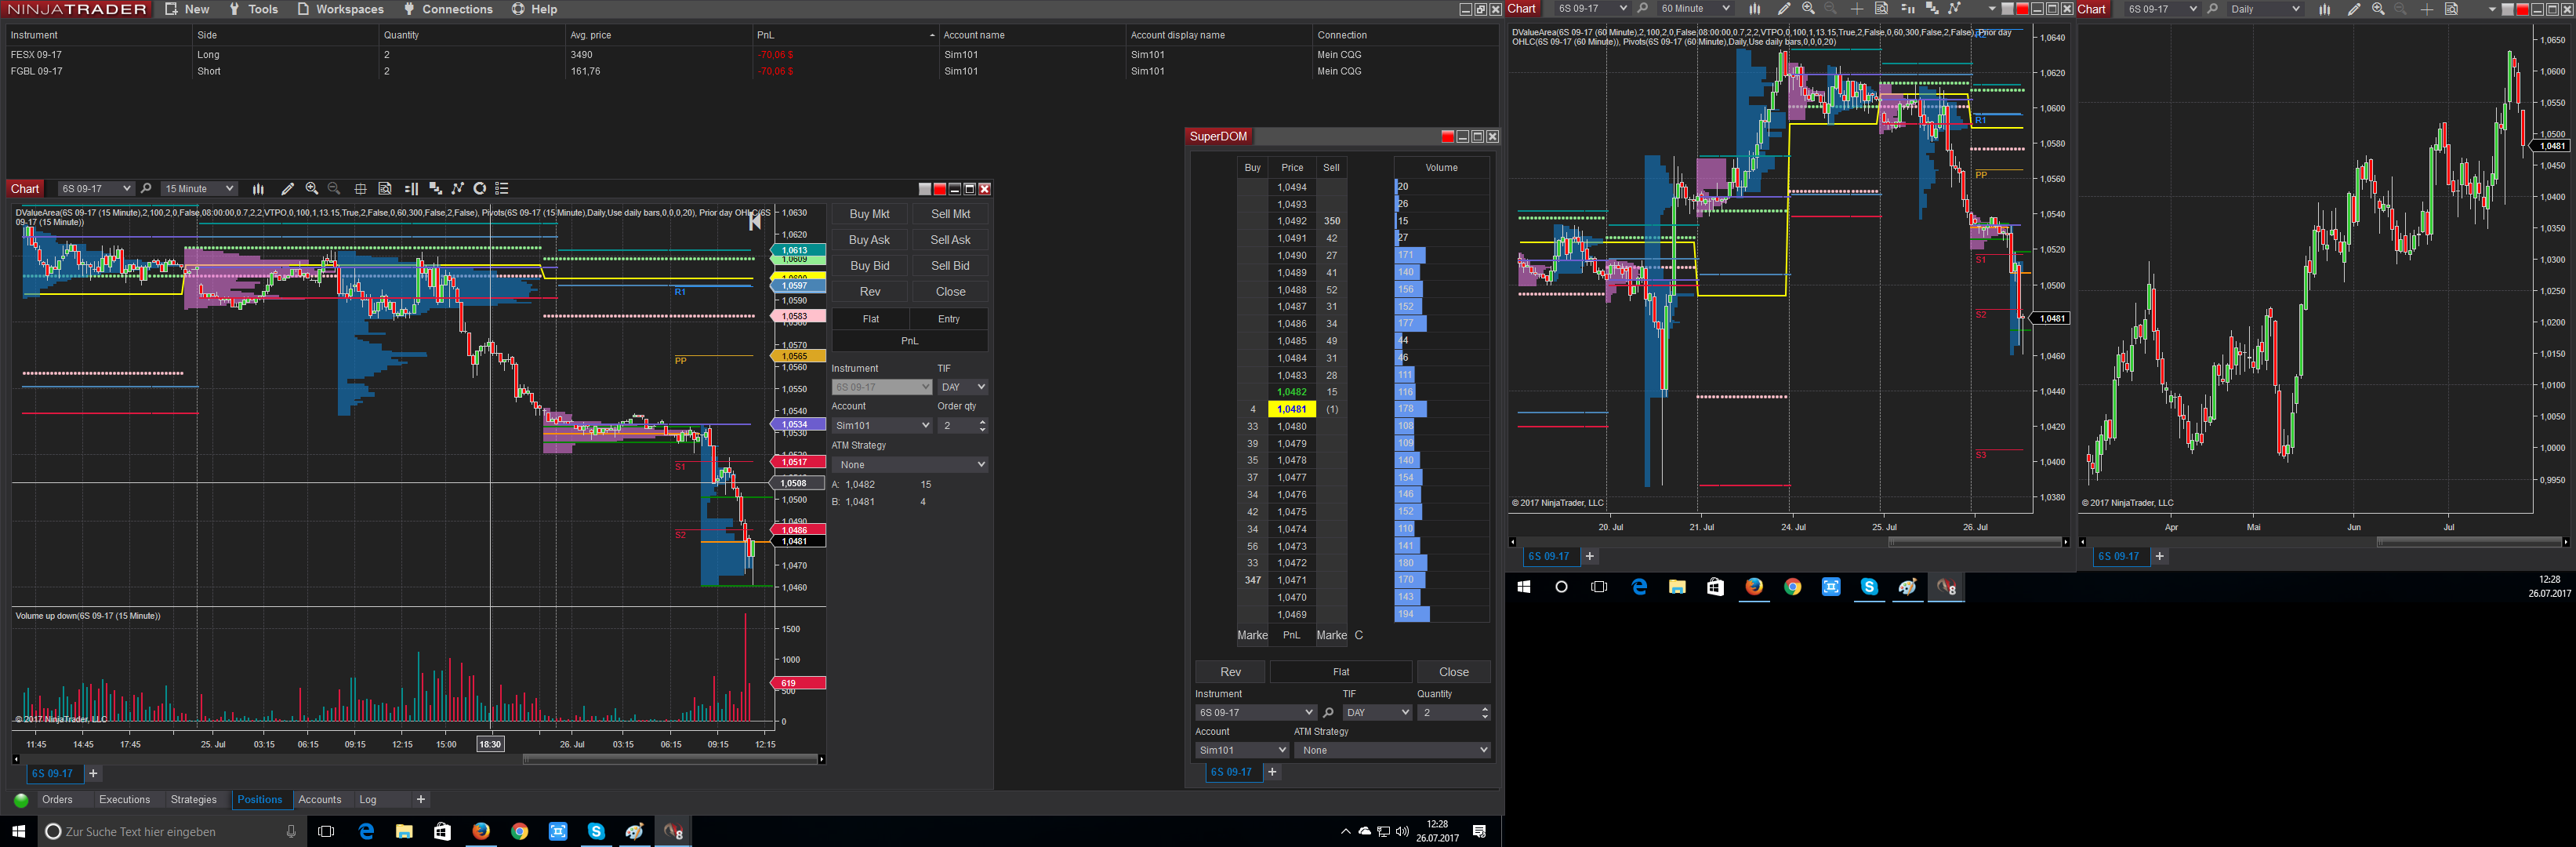Image resolution: width=2576 pixels, height=847 pixels.
Task: Toggle crosshair in the 60 Minute chart
Action: pos(1856,9)
